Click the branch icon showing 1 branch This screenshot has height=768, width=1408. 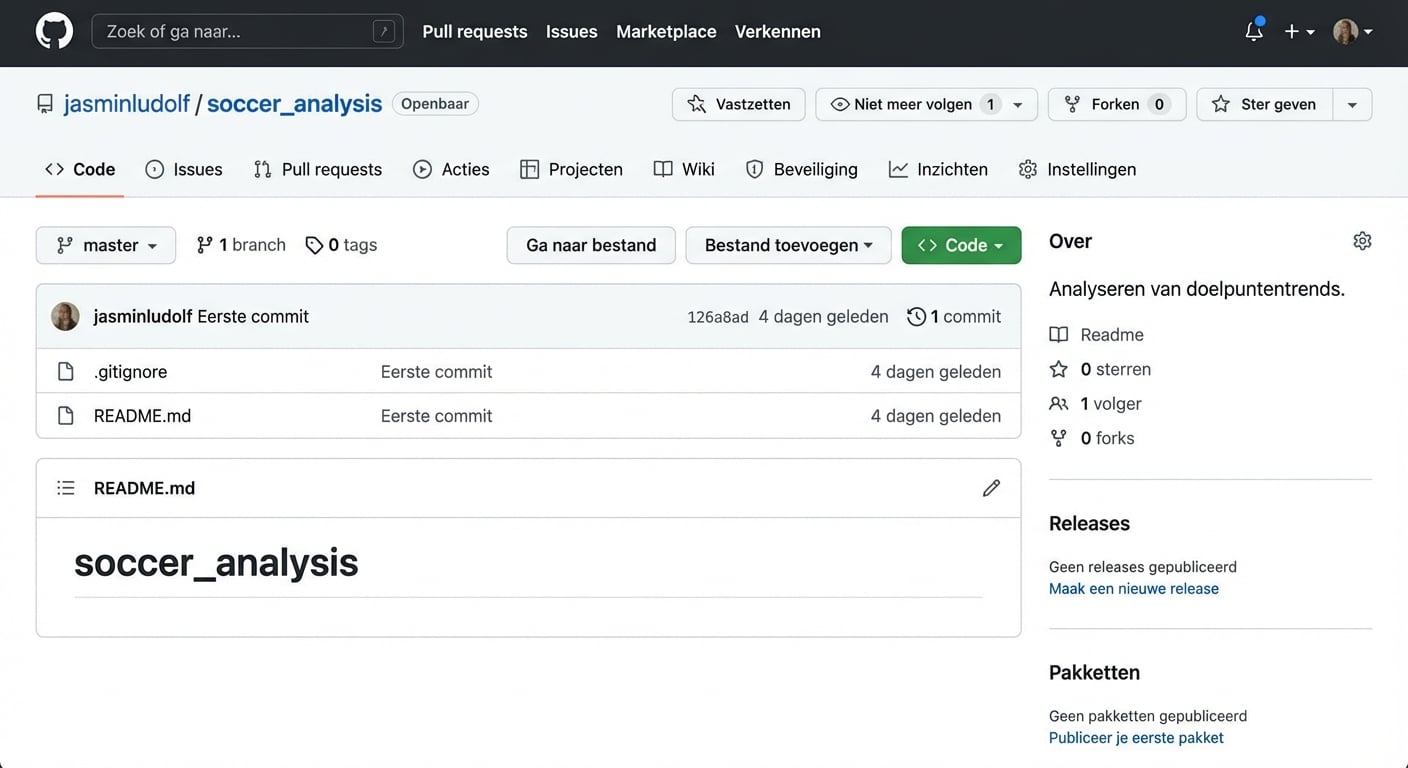click(205, 245)
